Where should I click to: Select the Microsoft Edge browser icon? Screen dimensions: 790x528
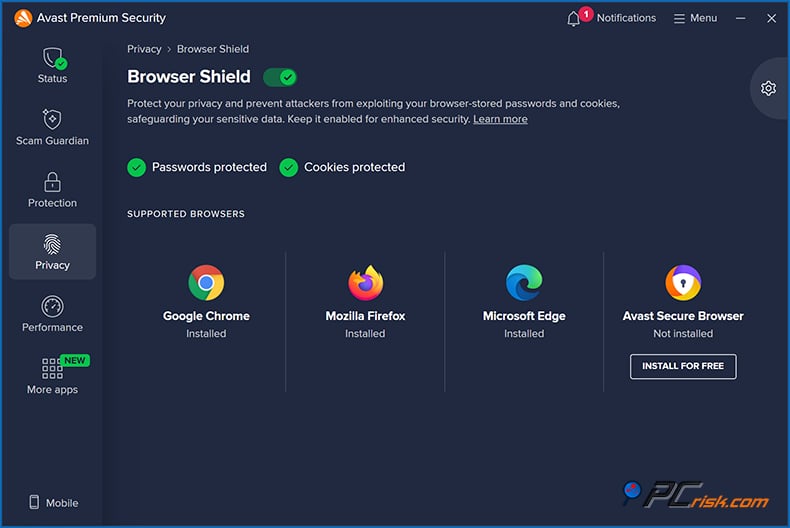point(524,283)
